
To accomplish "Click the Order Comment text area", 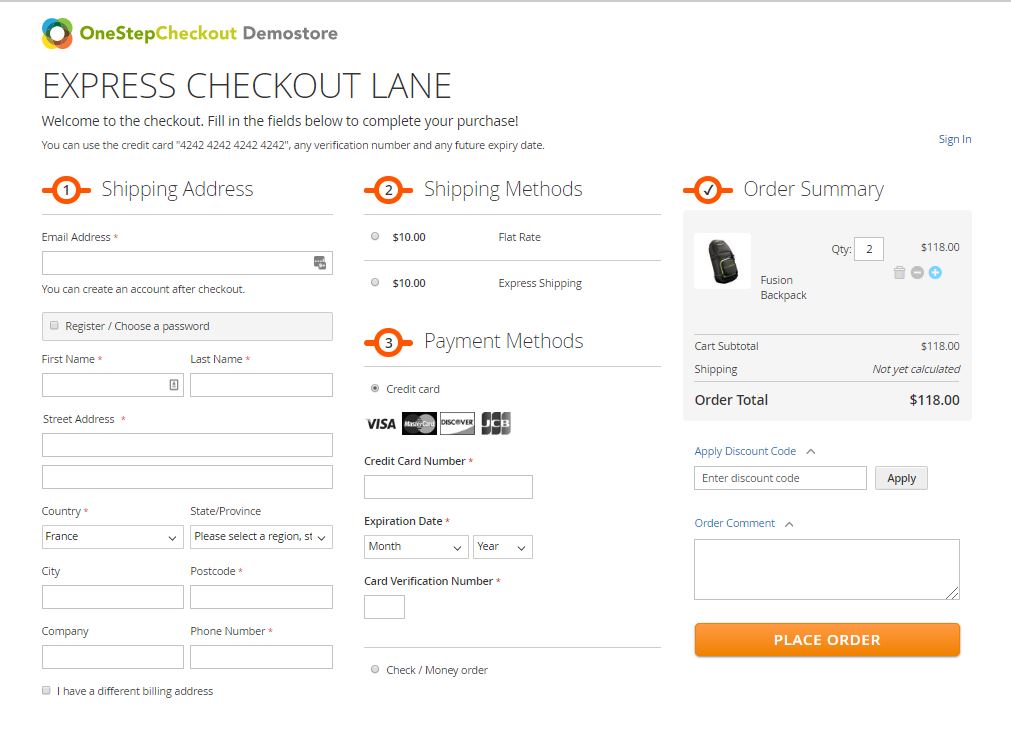I will coord(827,569).
